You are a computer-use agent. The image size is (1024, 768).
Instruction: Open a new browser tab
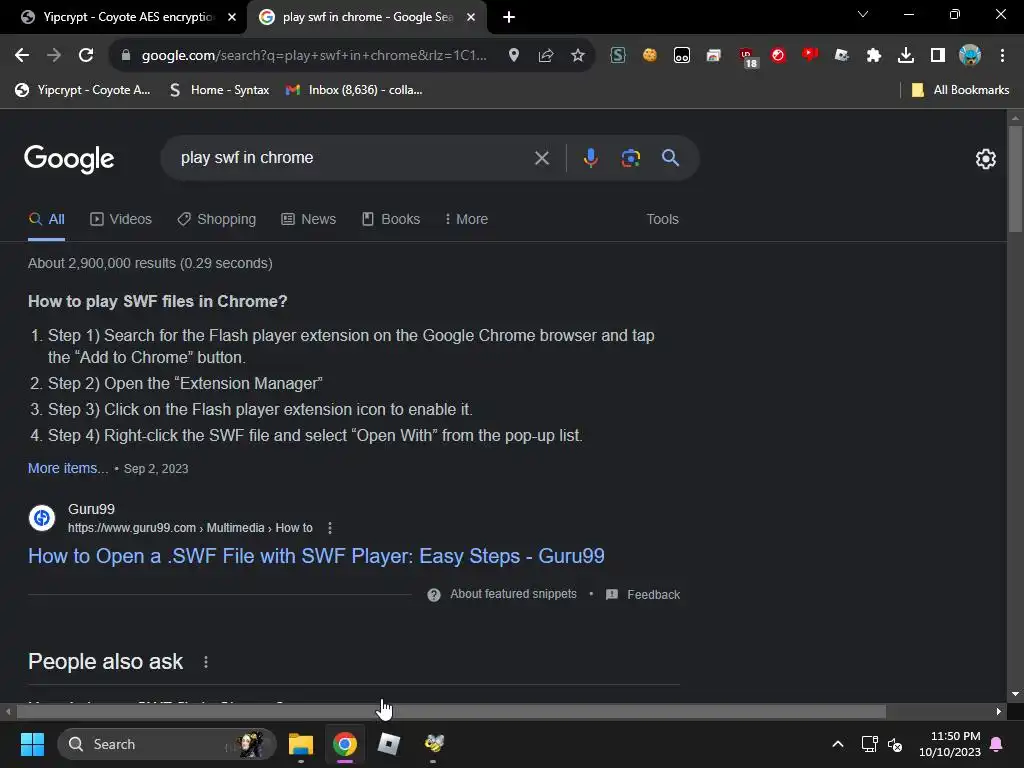(x=509, y=17)
